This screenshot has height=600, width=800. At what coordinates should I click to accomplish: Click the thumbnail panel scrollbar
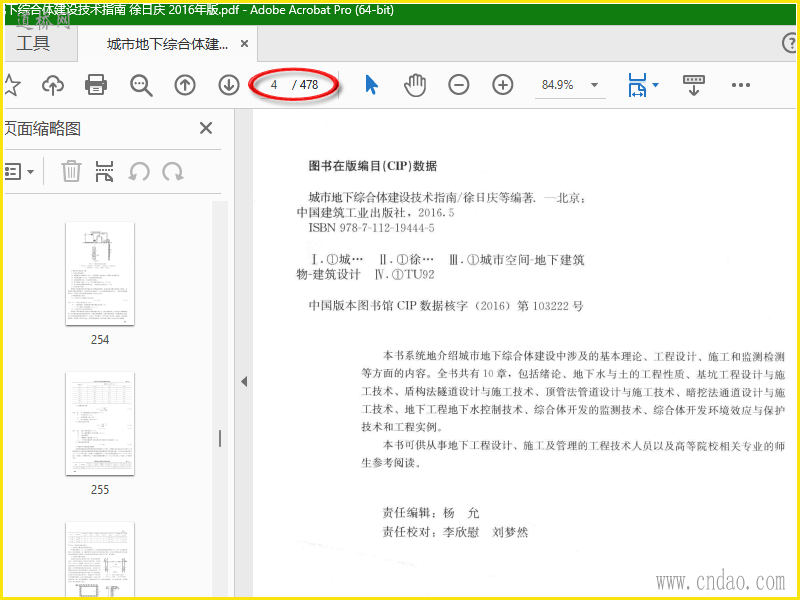(220, 439)
